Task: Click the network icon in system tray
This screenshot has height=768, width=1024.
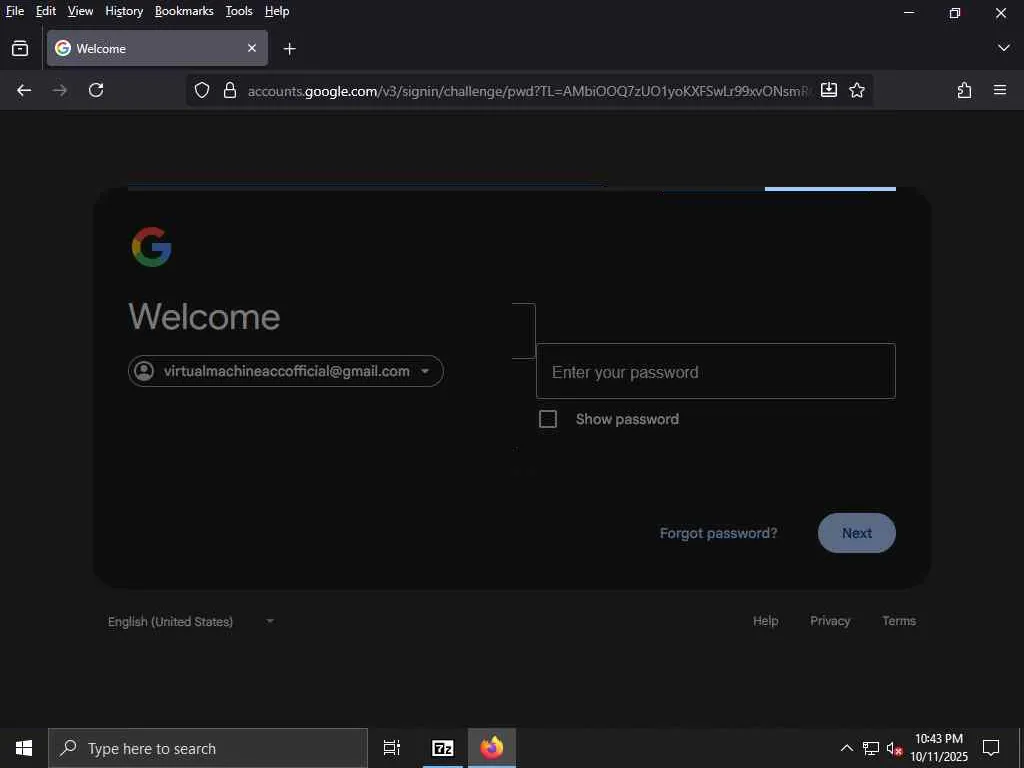Action: (871, 748)
